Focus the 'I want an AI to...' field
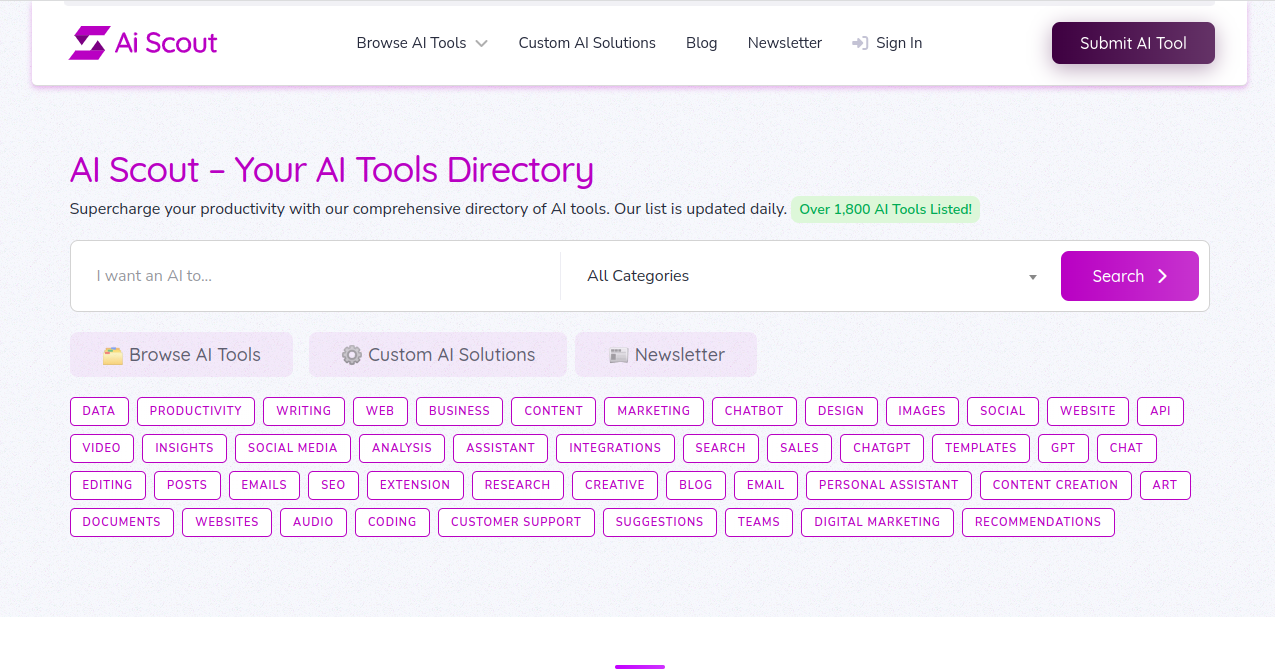Viewport: 1275px width, 669px height. [x=315, y=276]
